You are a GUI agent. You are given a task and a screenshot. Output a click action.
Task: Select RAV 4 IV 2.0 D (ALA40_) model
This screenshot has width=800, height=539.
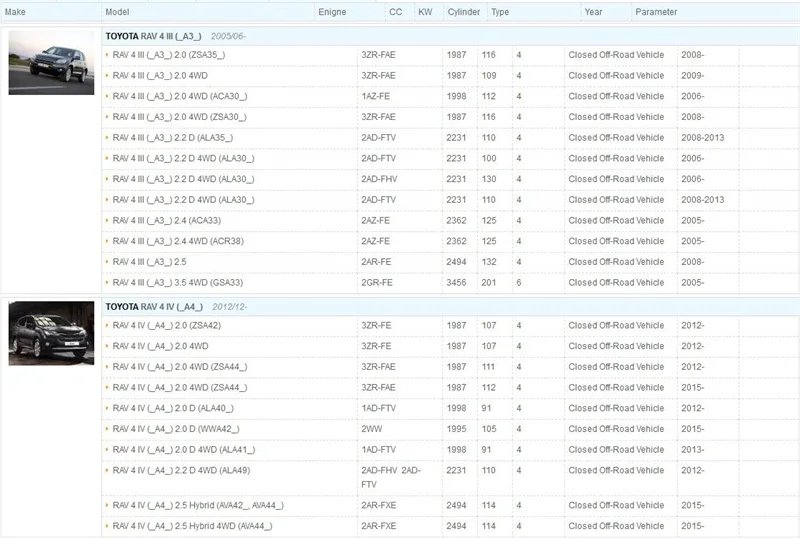pos(173,408)
